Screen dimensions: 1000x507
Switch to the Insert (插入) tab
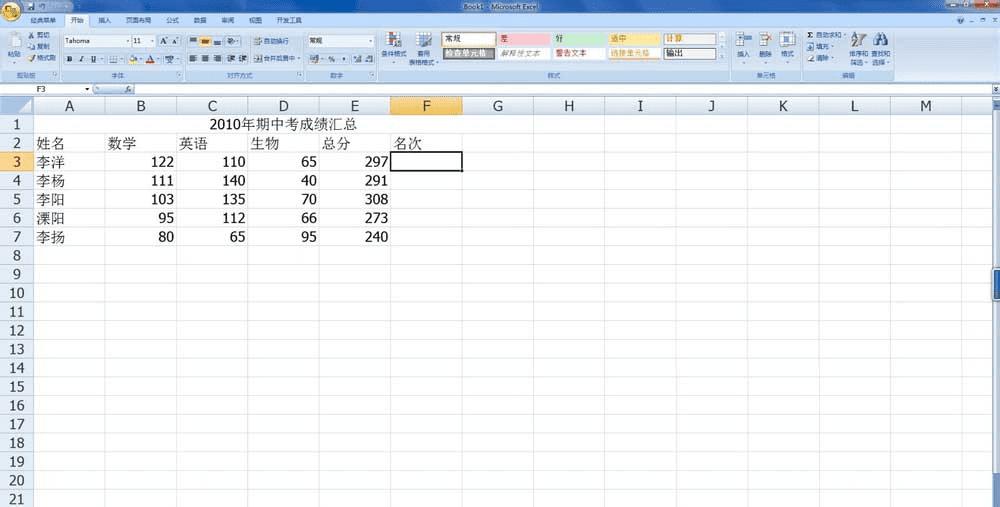point(105,20)
